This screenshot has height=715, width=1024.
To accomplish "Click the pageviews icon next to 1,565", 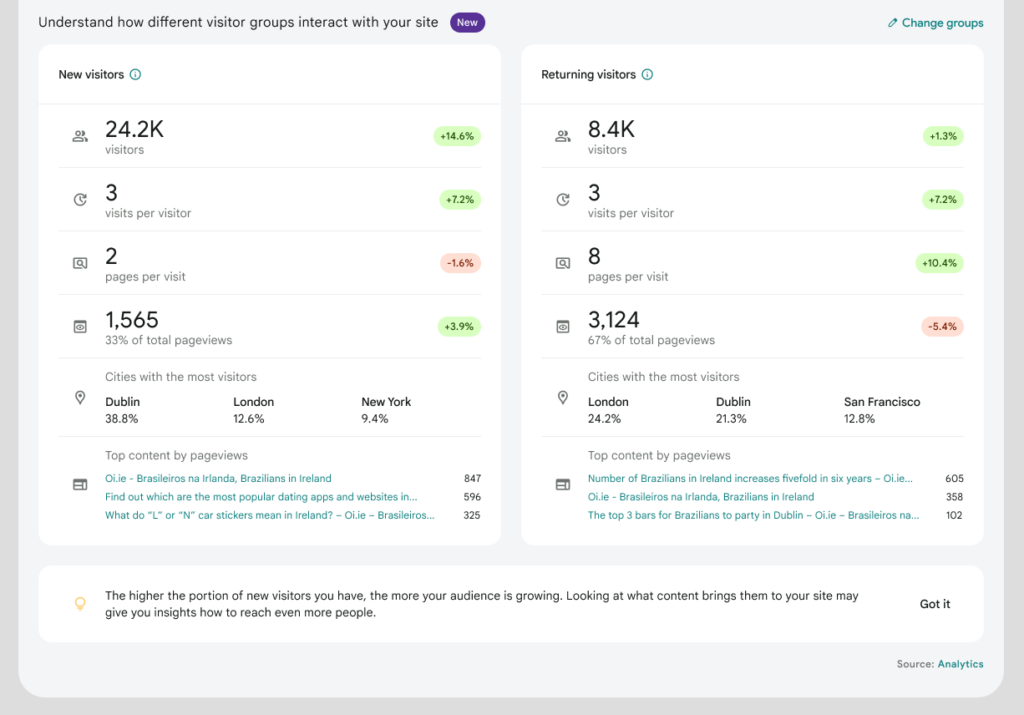I will 80,326.
